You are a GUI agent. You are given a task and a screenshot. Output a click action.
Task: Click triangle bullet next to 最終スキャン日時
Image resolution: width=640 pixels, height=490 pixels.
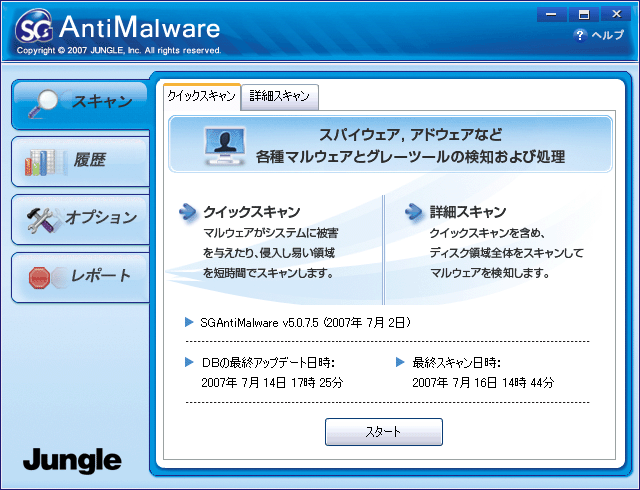[400, 362]
